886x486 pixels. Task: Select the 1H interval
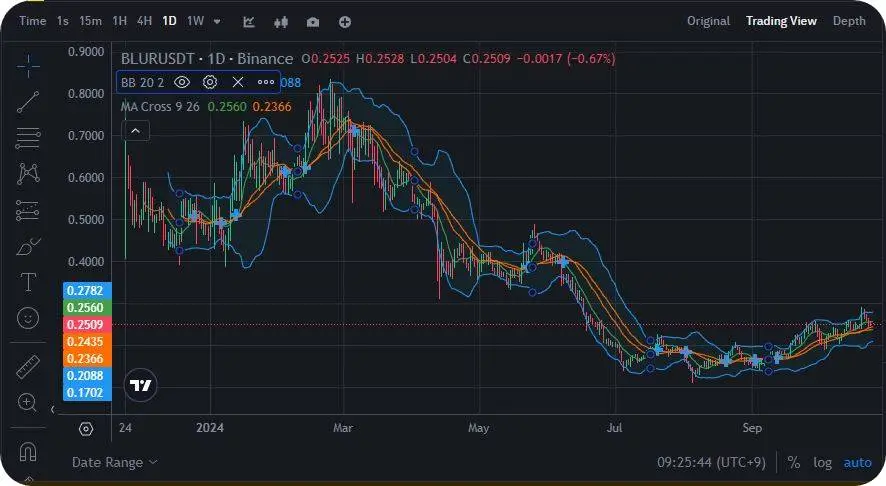pos(120,21)
